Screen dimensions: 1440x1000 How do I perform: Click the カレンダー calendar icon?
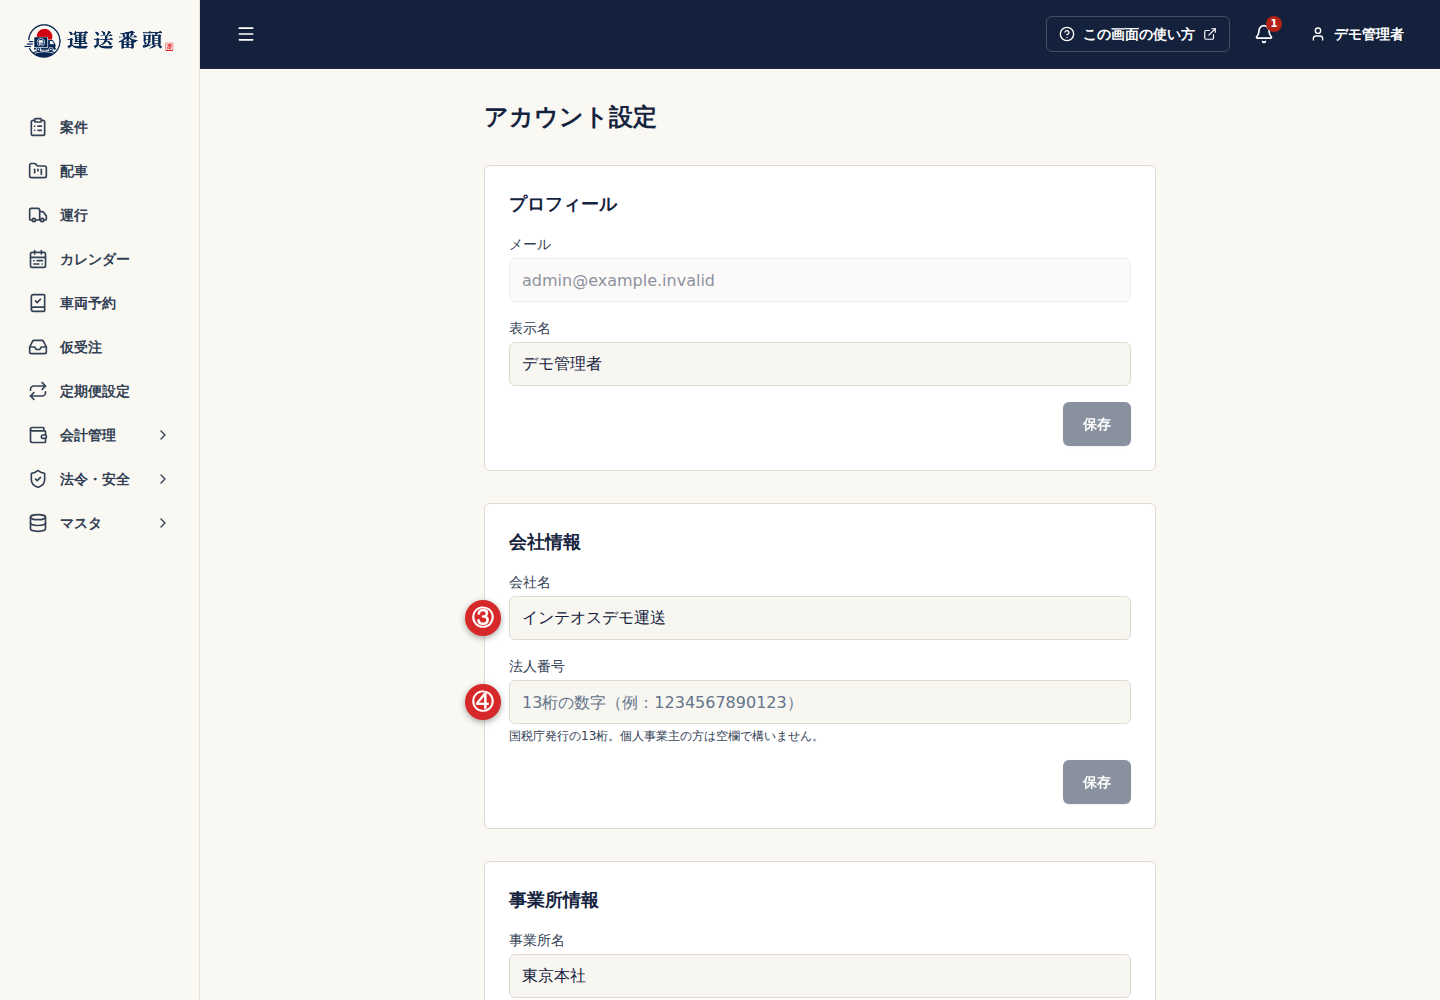(38, 259)
